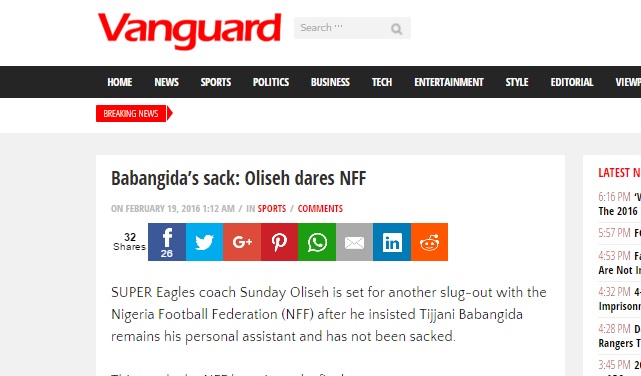This screenshot has height=376, width=641.
Task: Share article via WhatsApp
Action: pyautogui.click(x=317, y=242)
